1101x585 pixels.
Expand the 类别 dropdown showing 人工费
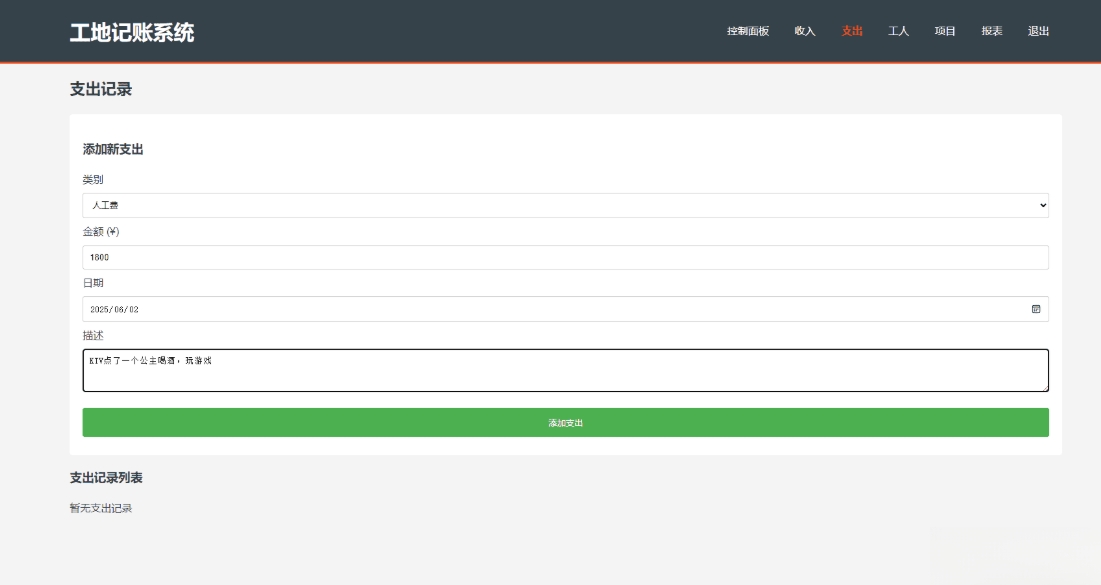(x=565, y=205)
